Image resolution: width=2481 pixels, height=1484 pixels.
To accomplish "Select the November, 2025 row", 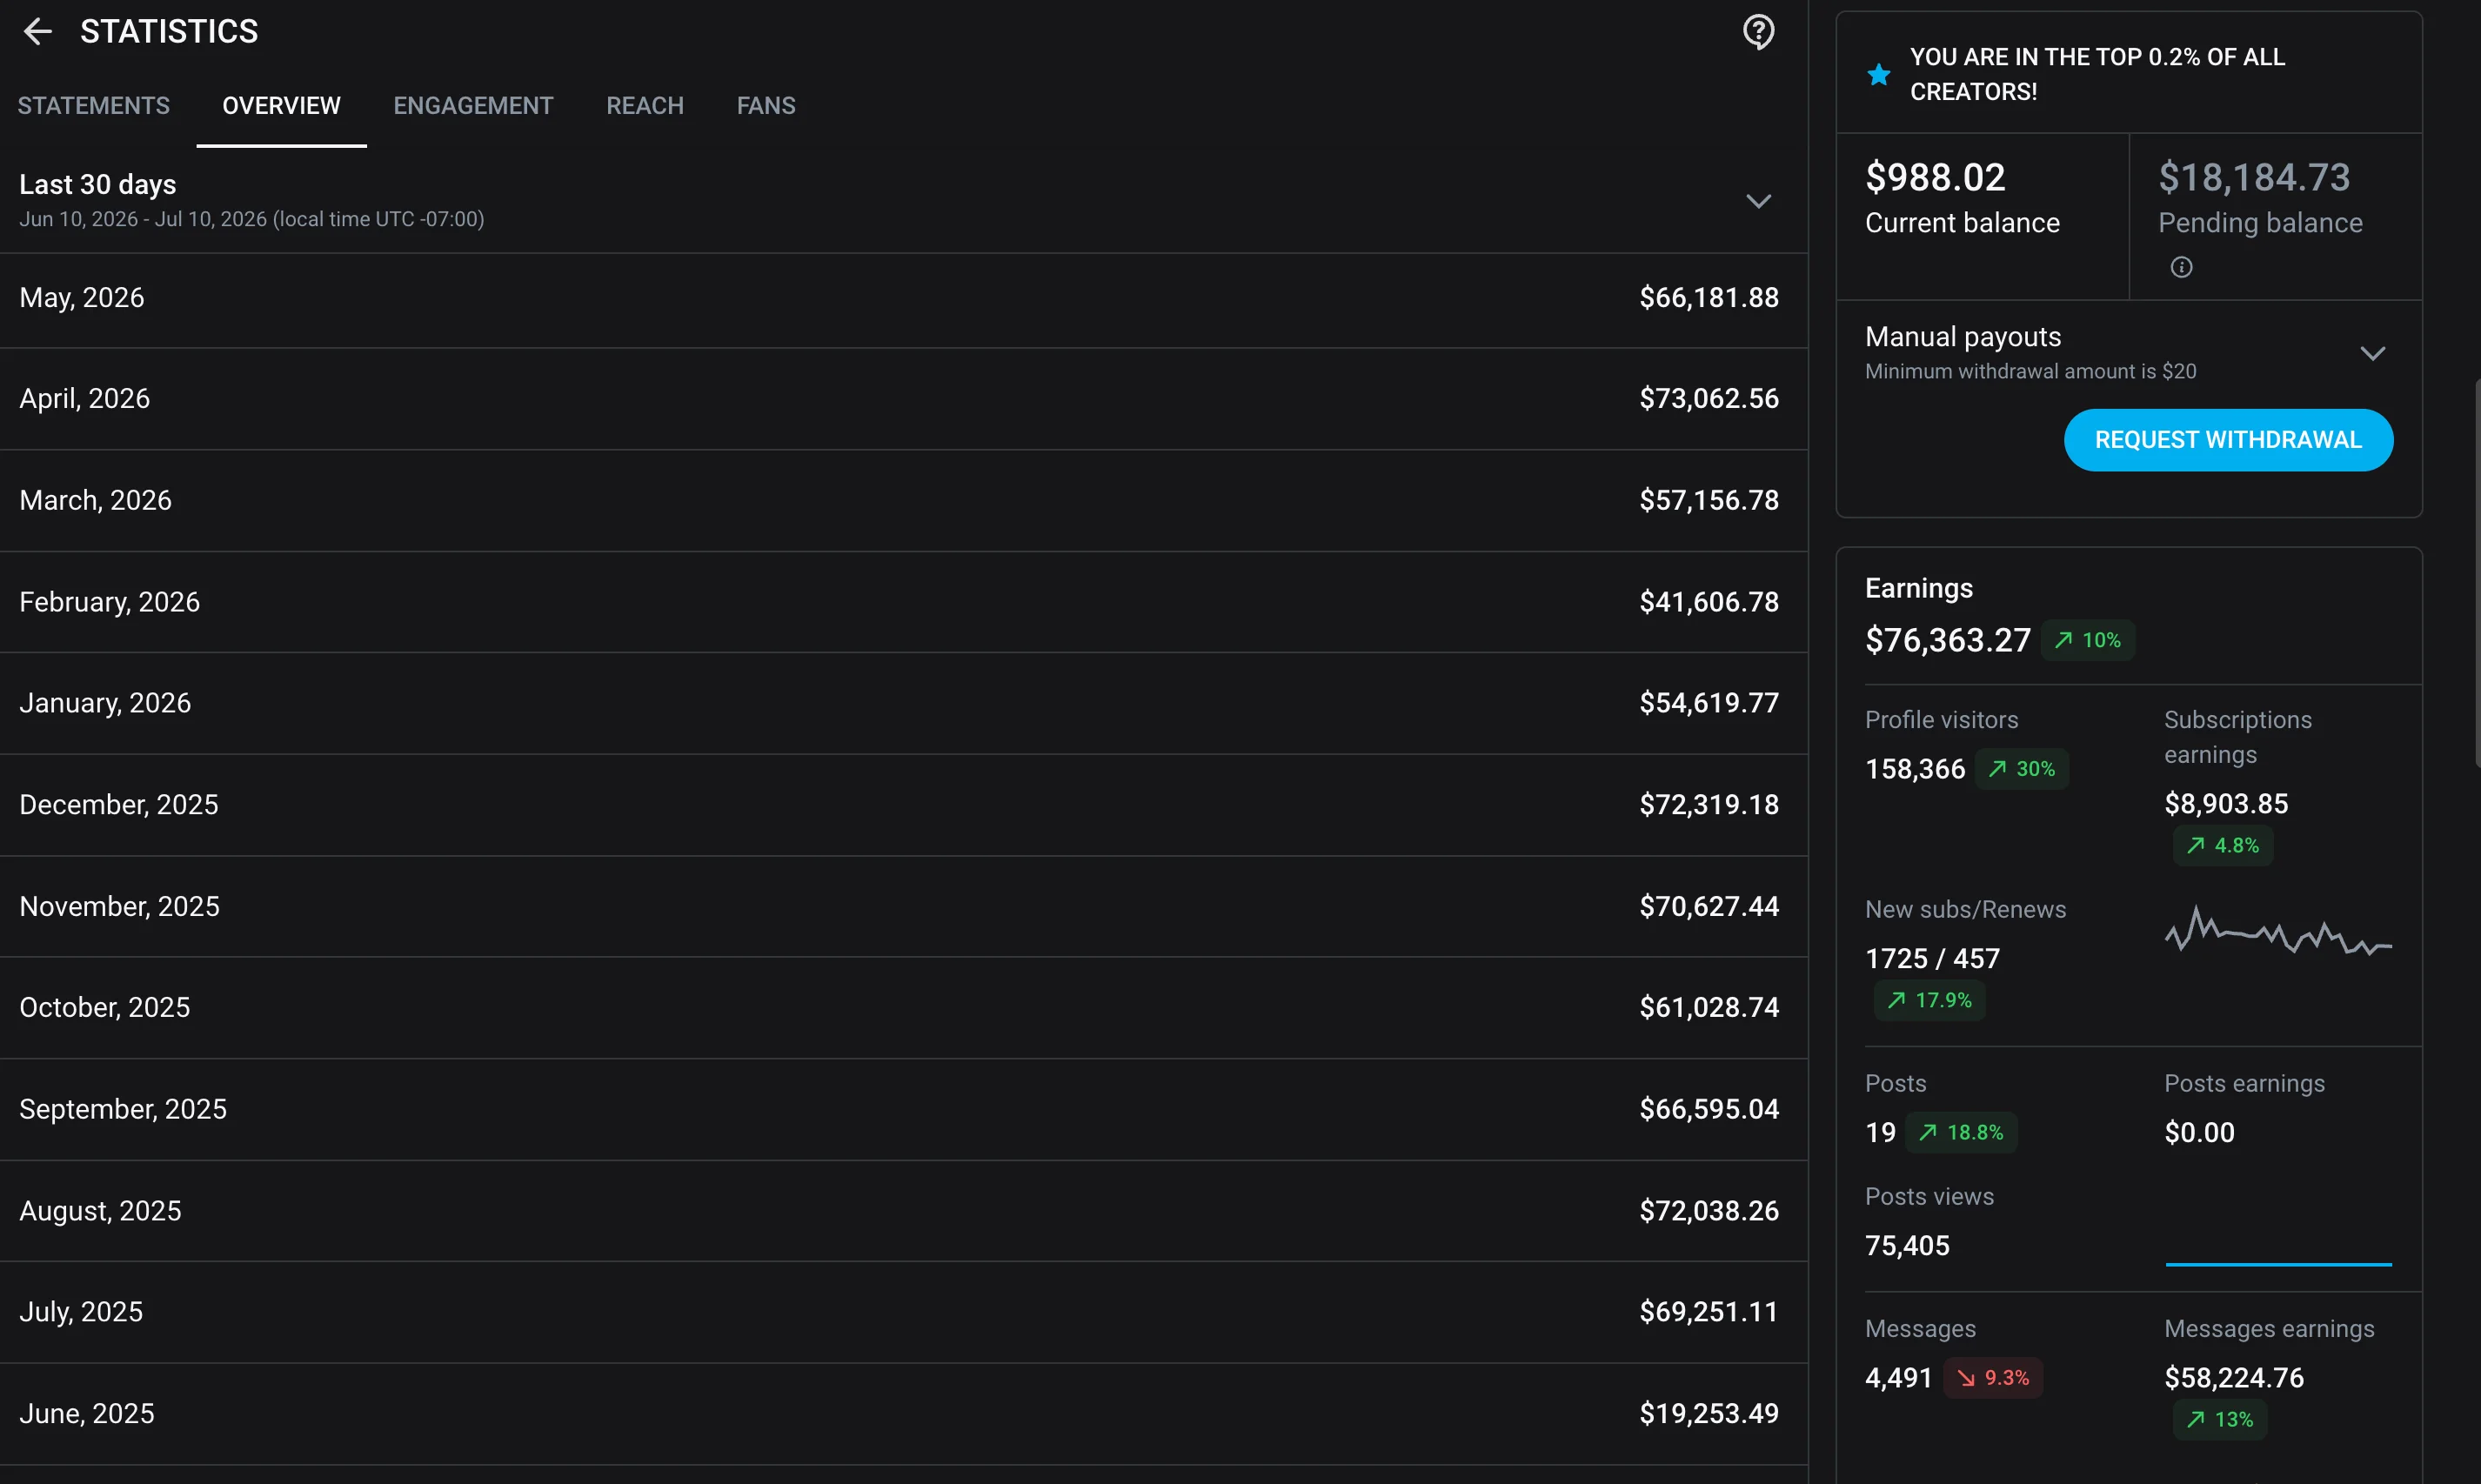I will [903, 906].
